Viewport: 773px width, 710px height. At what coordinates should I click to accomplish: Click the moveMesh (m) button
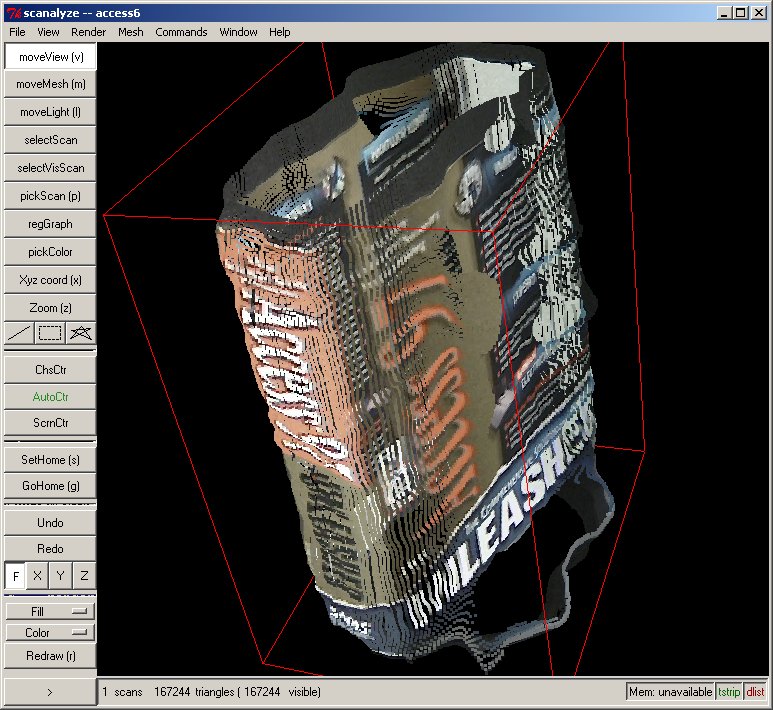click(50, 85)
